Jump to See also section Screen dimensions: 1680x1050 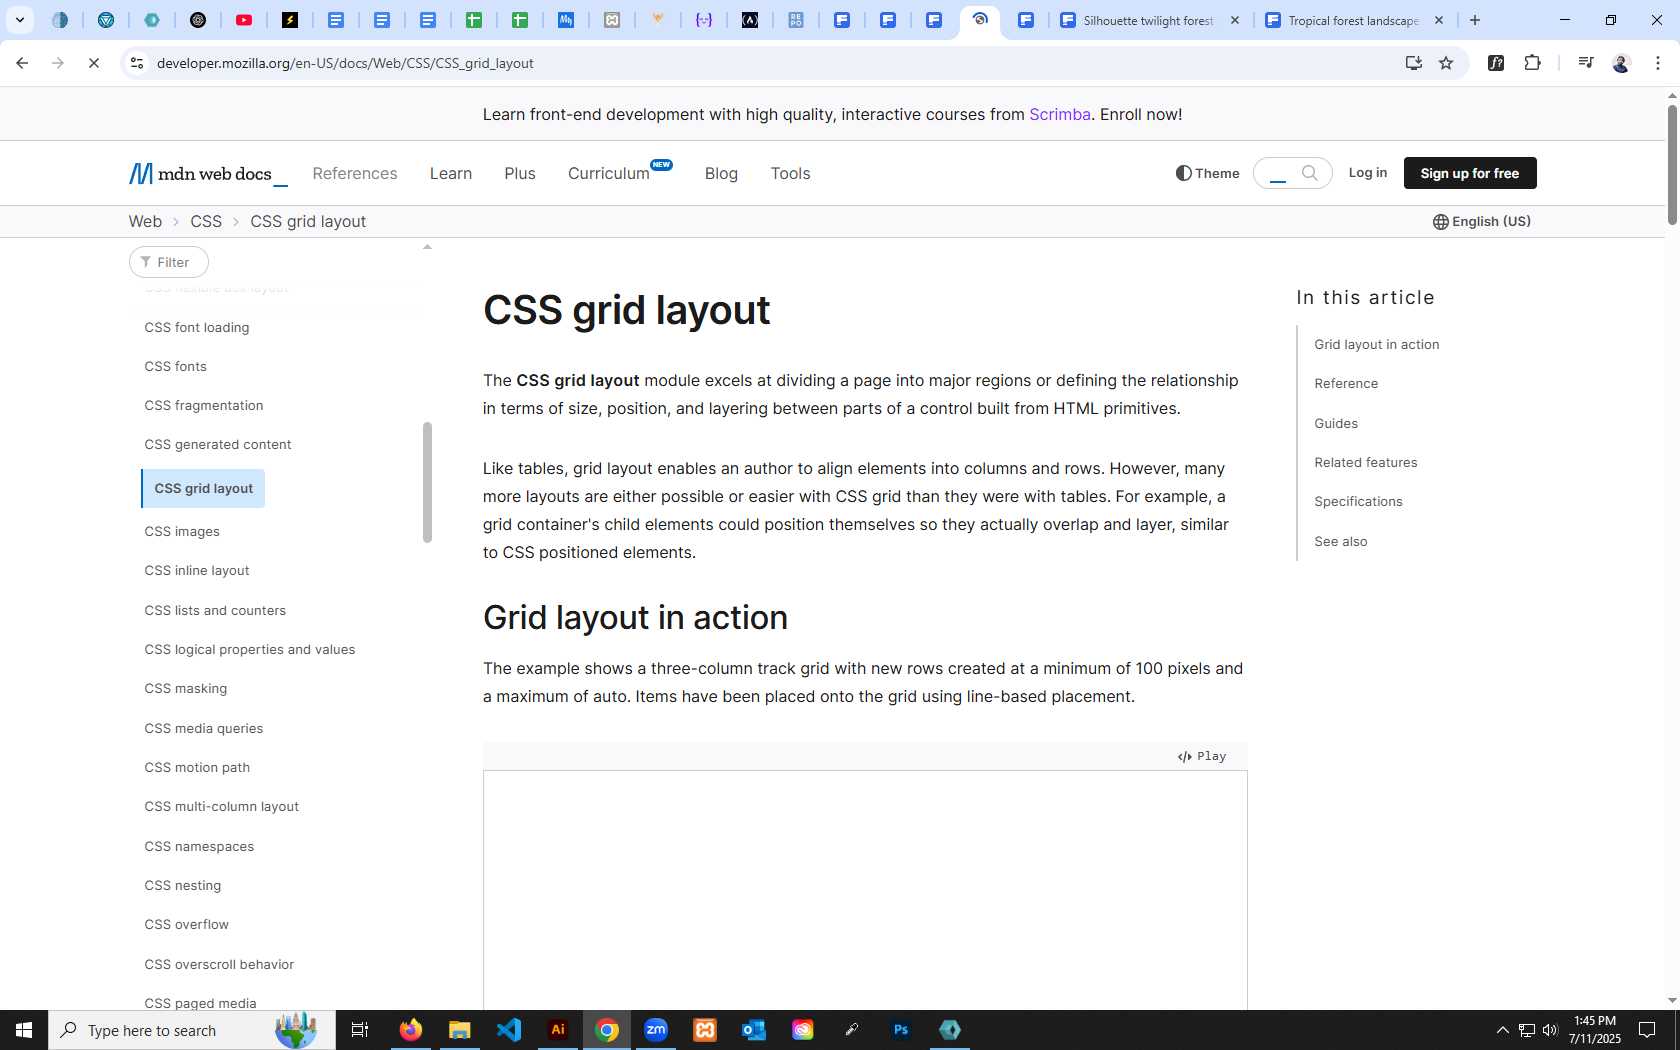pos(1341,541)
